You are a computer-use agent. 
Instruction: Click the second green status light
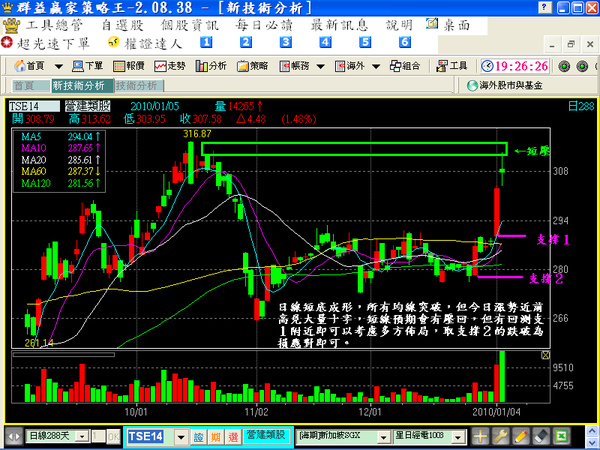click(582, 67)
